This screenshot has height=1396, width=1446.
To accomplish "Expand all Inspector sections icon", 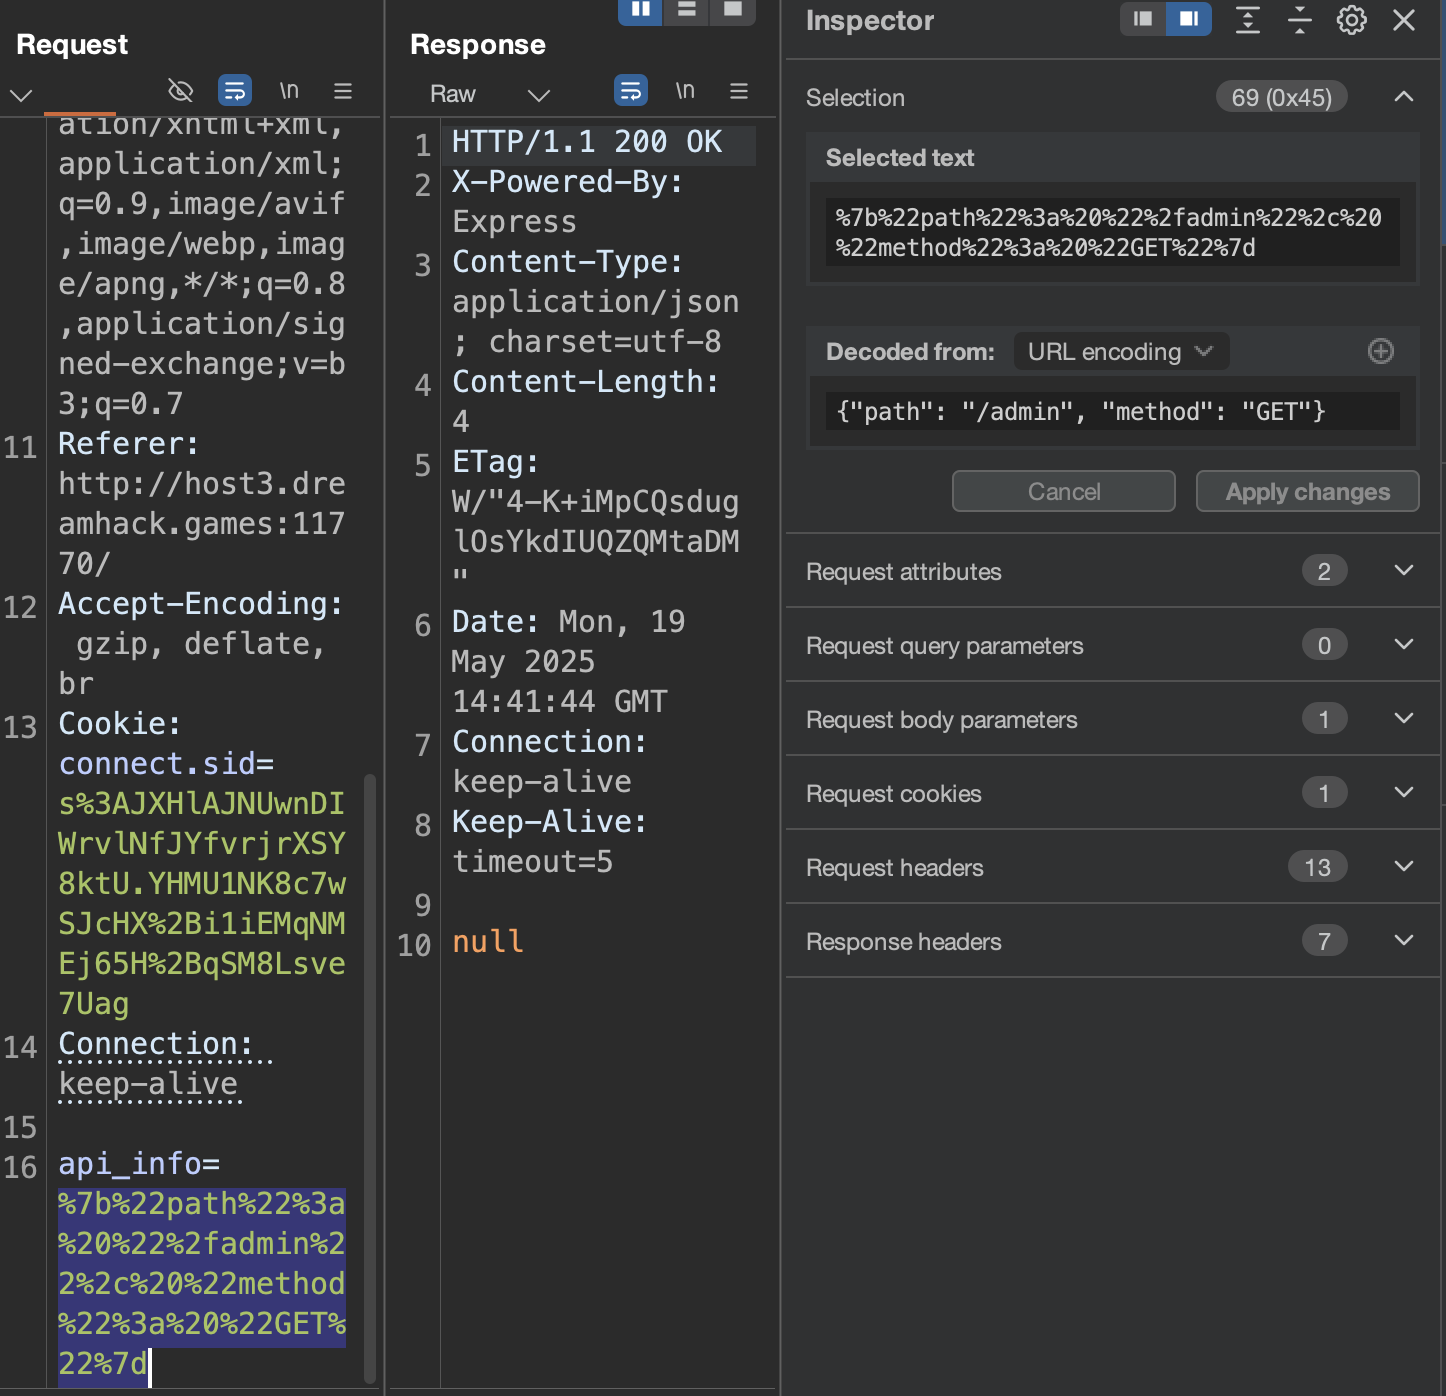I will [x=1248, y=20].
